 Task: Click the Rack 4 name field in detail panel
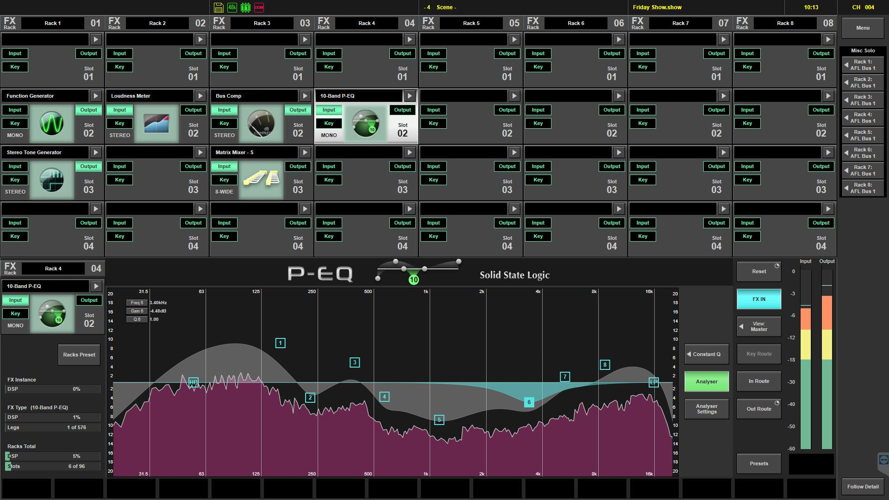pyautogui.click(x=53, y=269)
